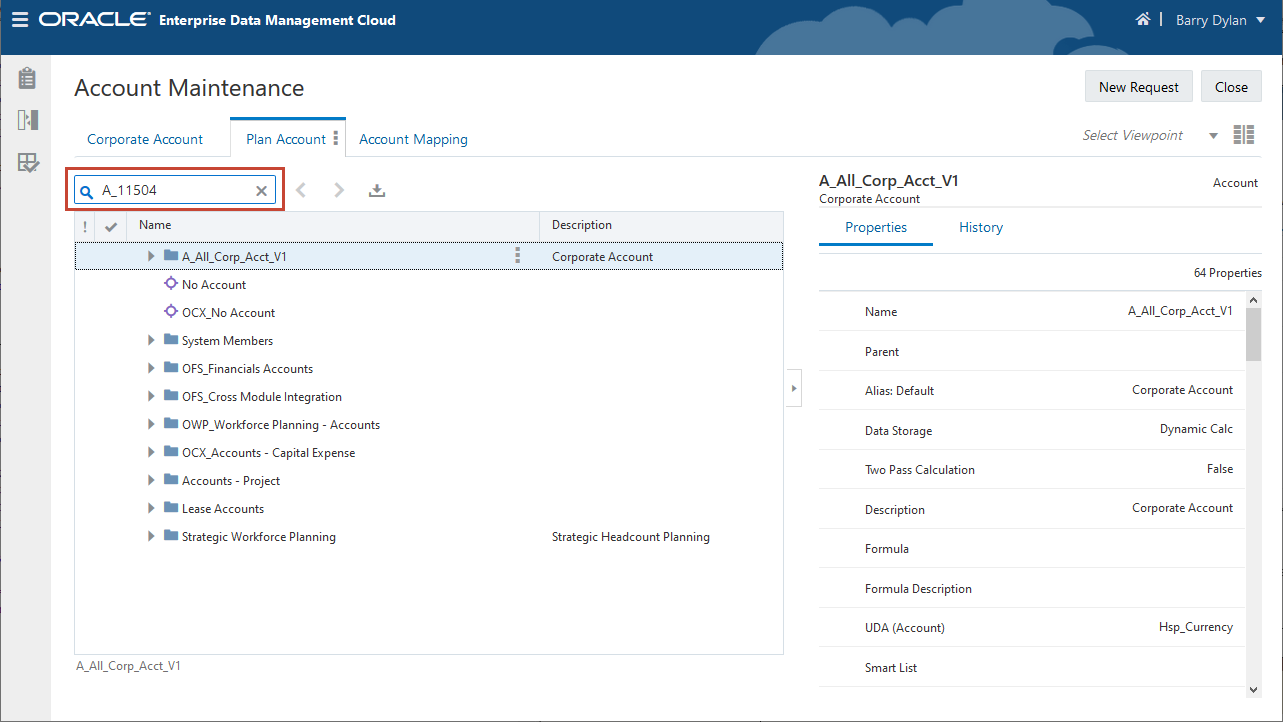The height and width of the screenshot is (722, 1283).
Task: Click the New Request button
Action: pyautogui.click(x=1138, y=87)
